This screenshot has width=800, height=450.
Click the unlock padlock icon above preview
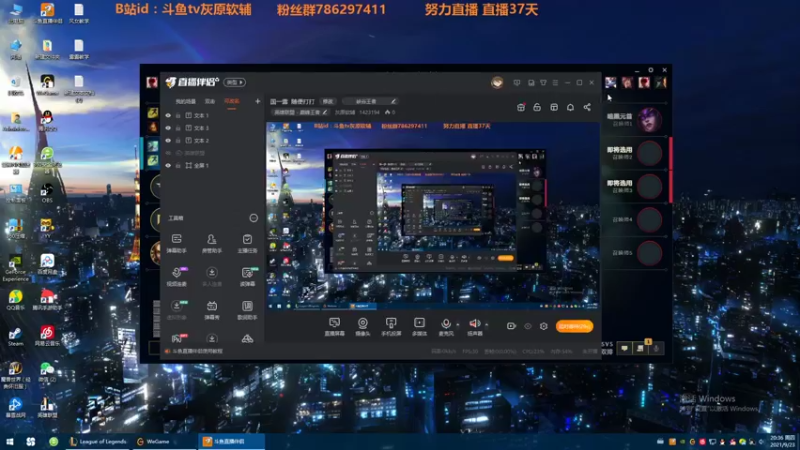coord(537,107)
